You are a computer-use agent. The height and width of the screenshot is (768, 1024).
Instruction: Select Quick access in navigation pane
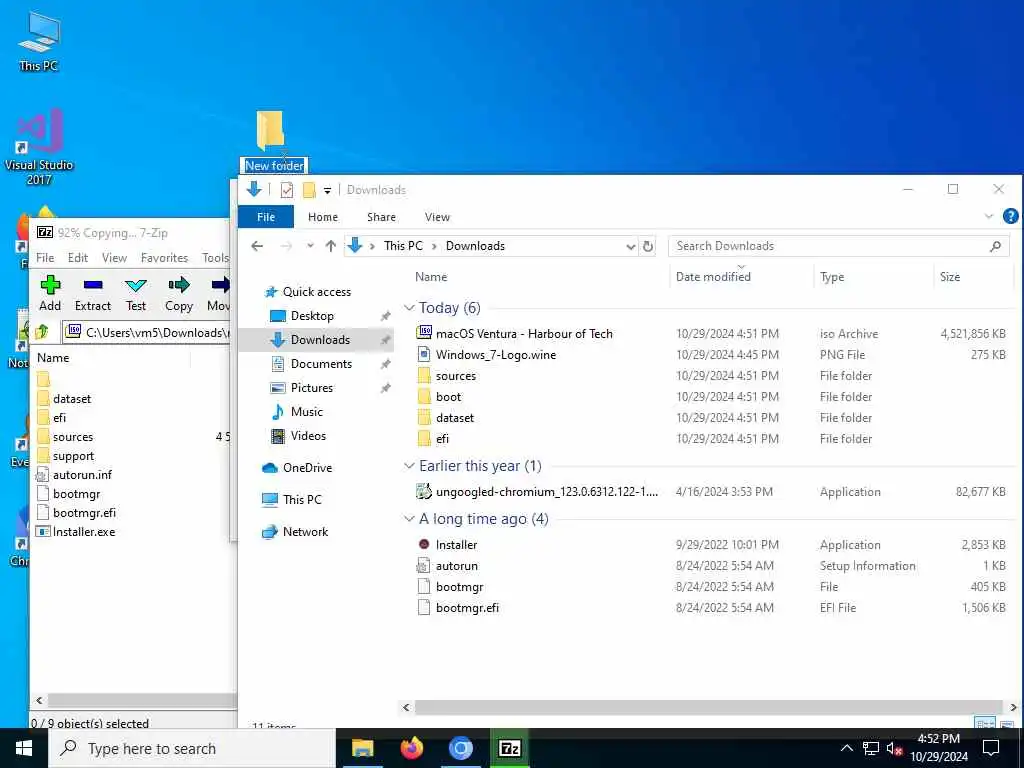coord(316,292)
